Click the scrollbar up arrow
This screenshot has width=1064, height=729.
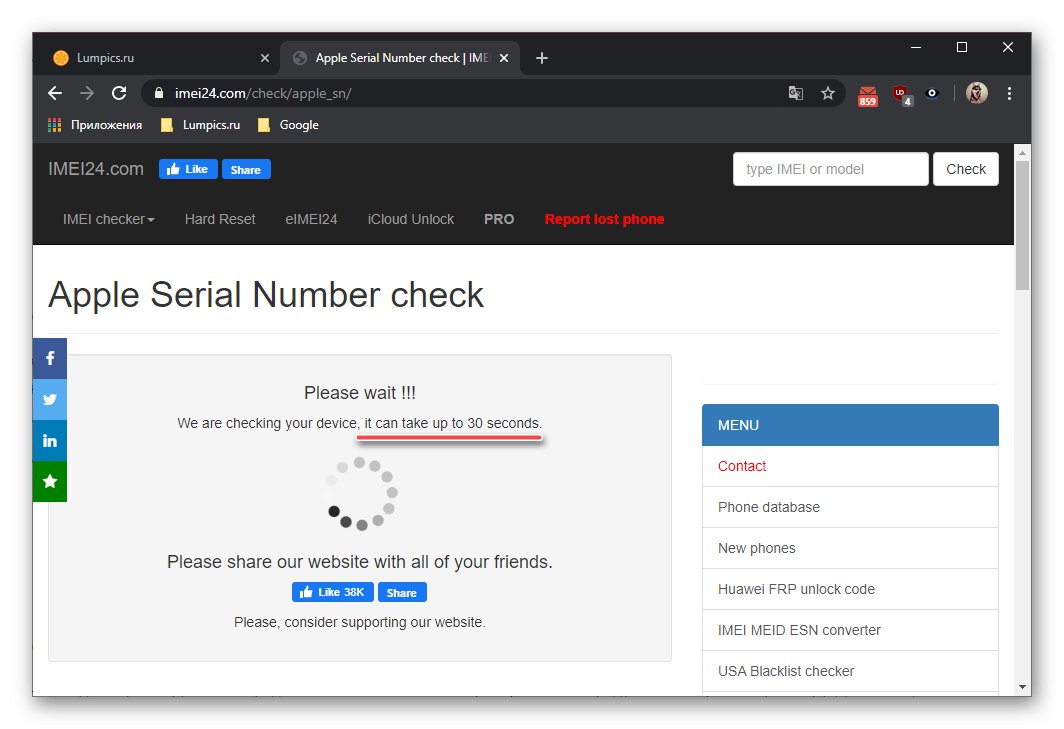(1022, 153)
